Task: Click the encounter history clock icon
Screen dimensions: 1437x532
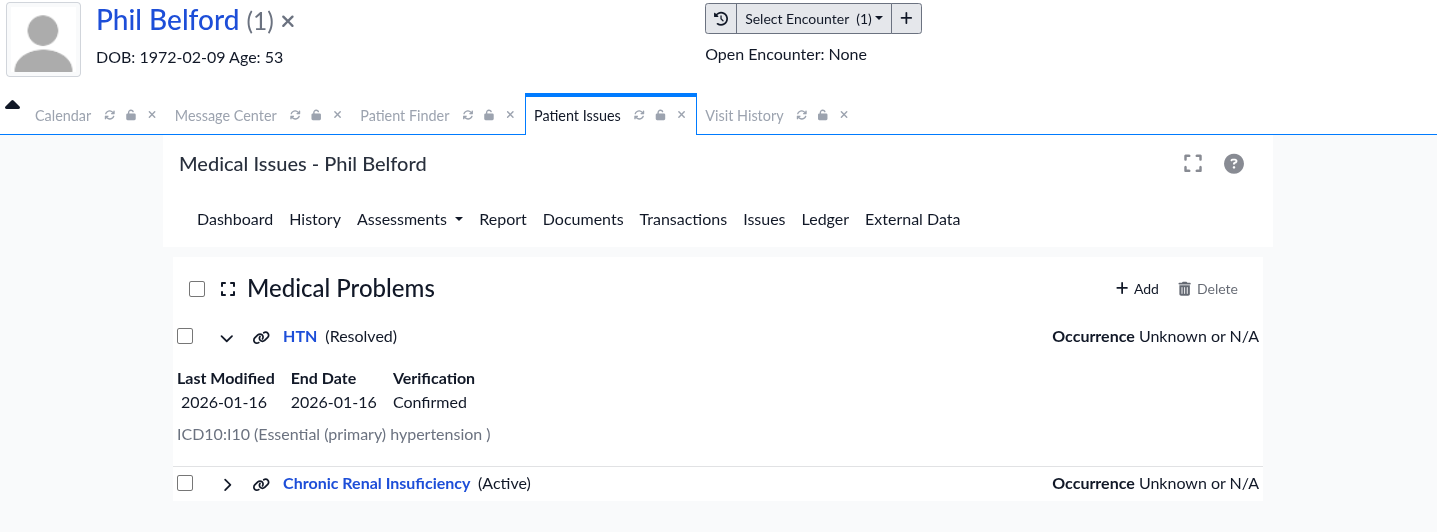Action: [x=721, y=19]
